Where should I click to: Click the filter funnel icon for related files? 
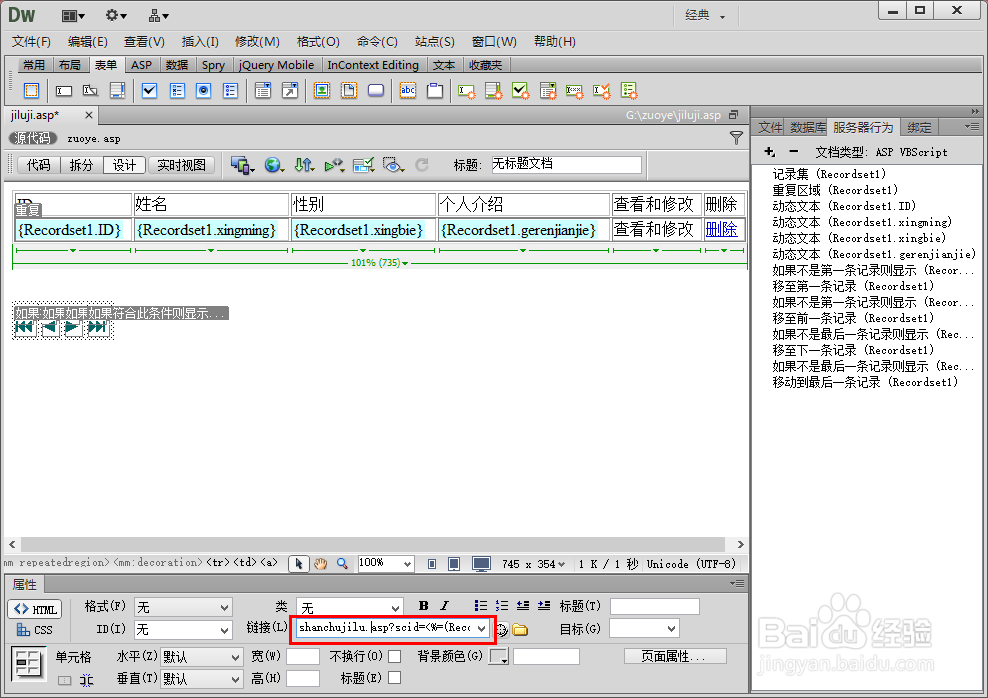point(736,138)
